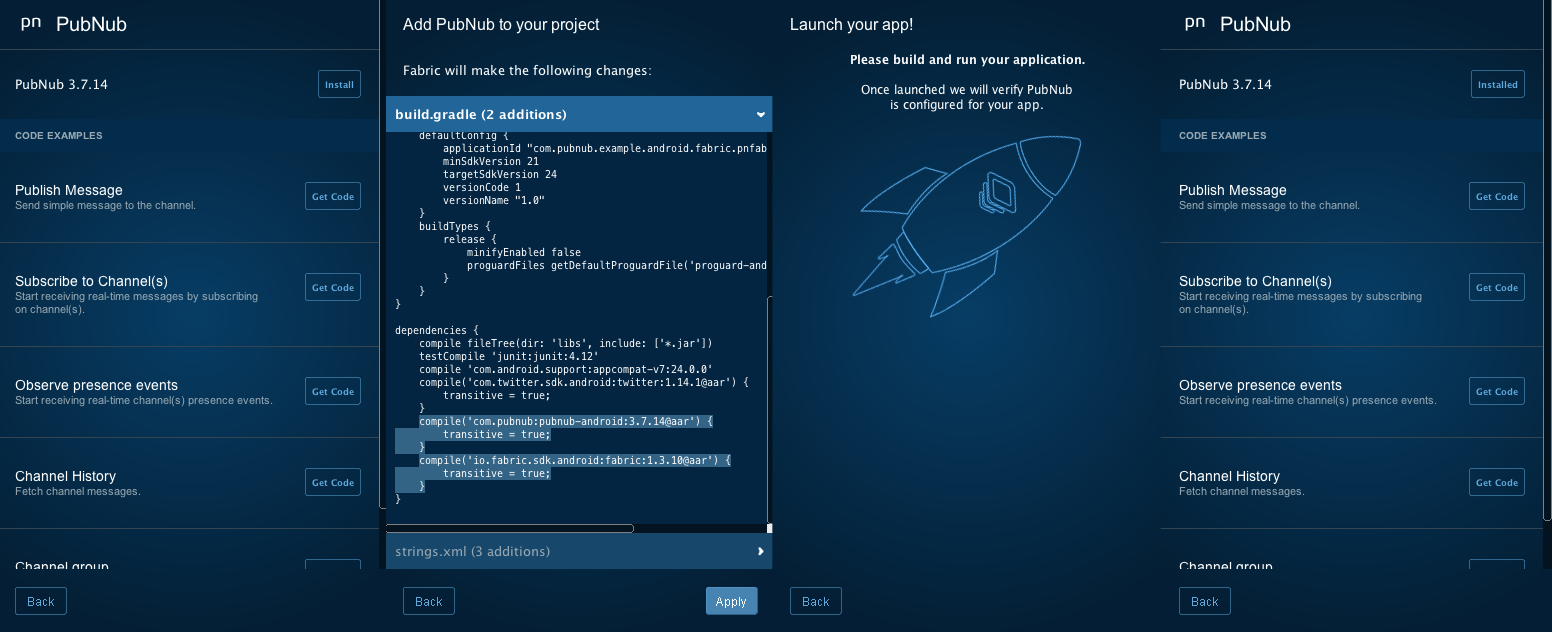Go Back from the Add PubNub panel

tap(428, 601)
